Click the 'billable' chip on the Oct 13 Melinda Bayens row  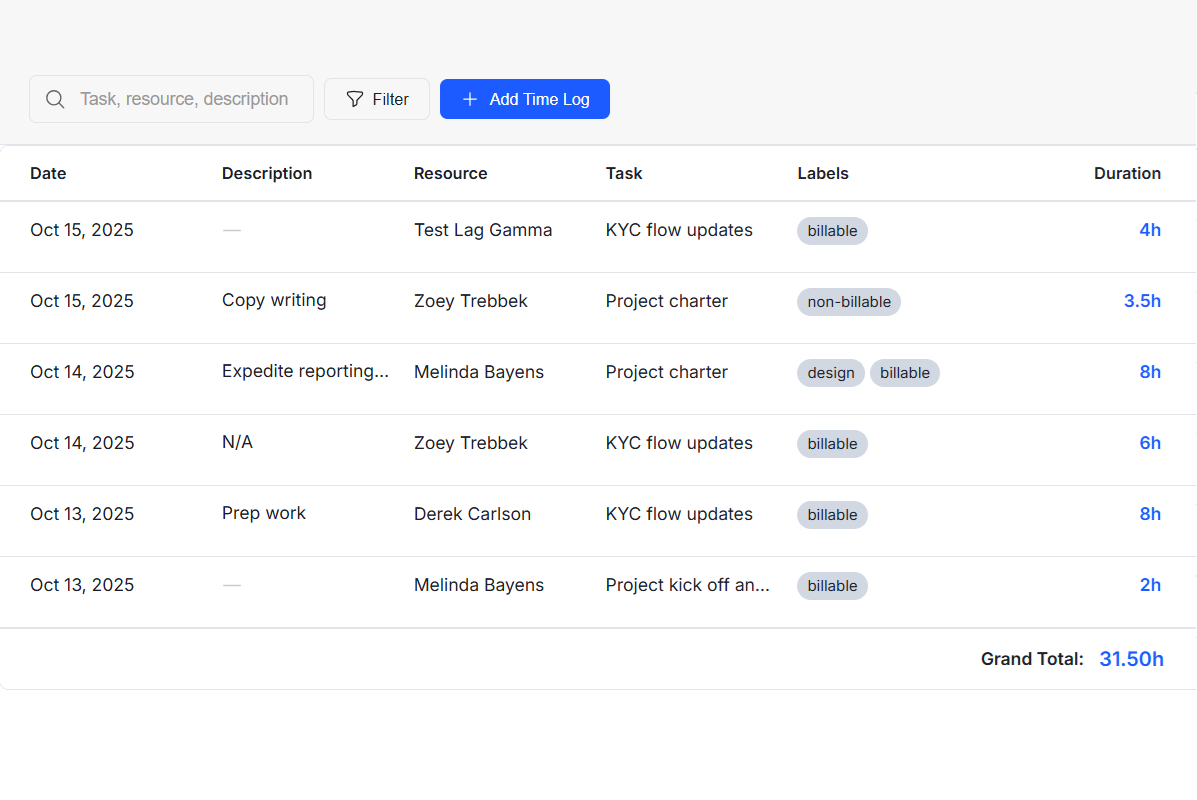pos(832,585)
